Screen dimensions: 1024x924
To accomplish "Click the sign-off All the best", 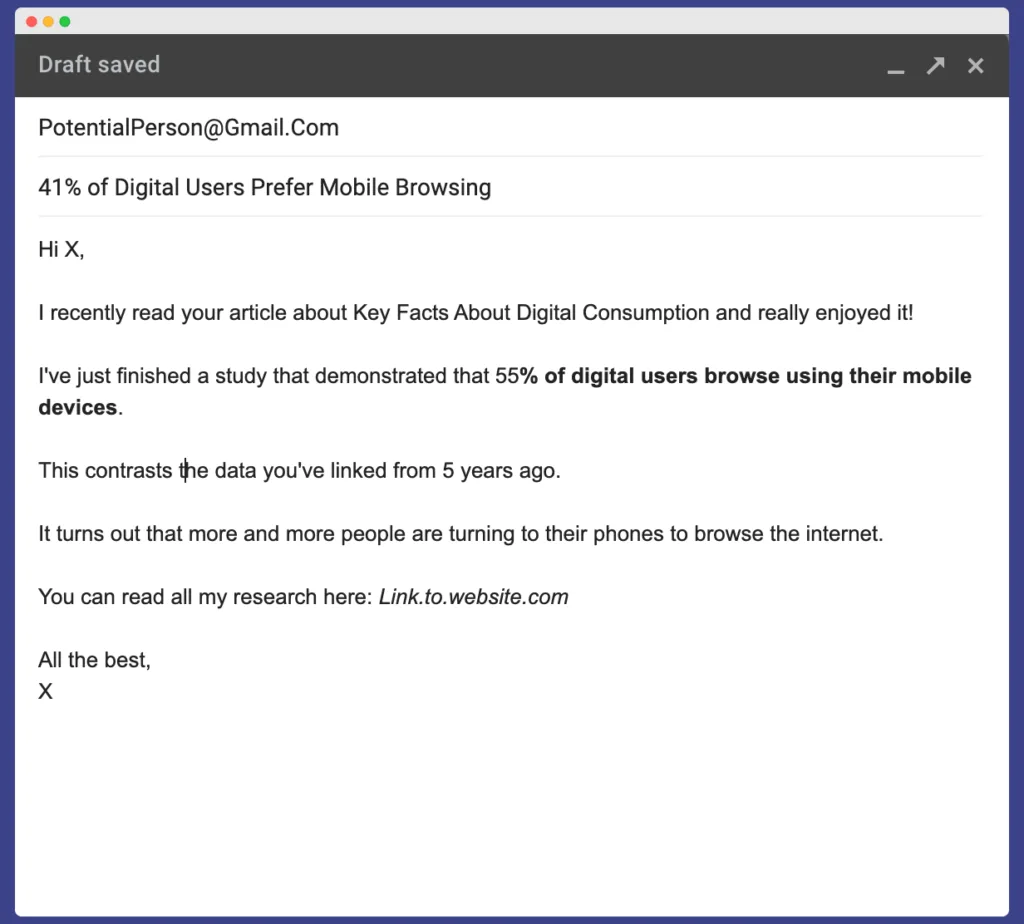I will [94, 660].
